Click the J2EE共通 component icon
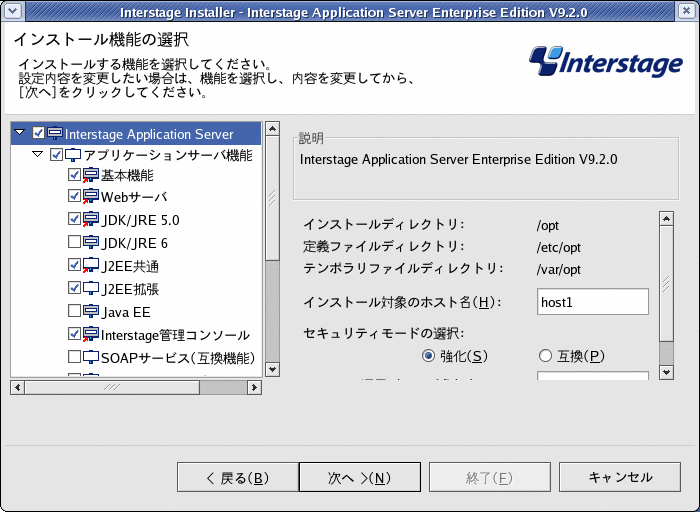The width and height of the screenshot is (700, 512). click(x=91, y=265)
